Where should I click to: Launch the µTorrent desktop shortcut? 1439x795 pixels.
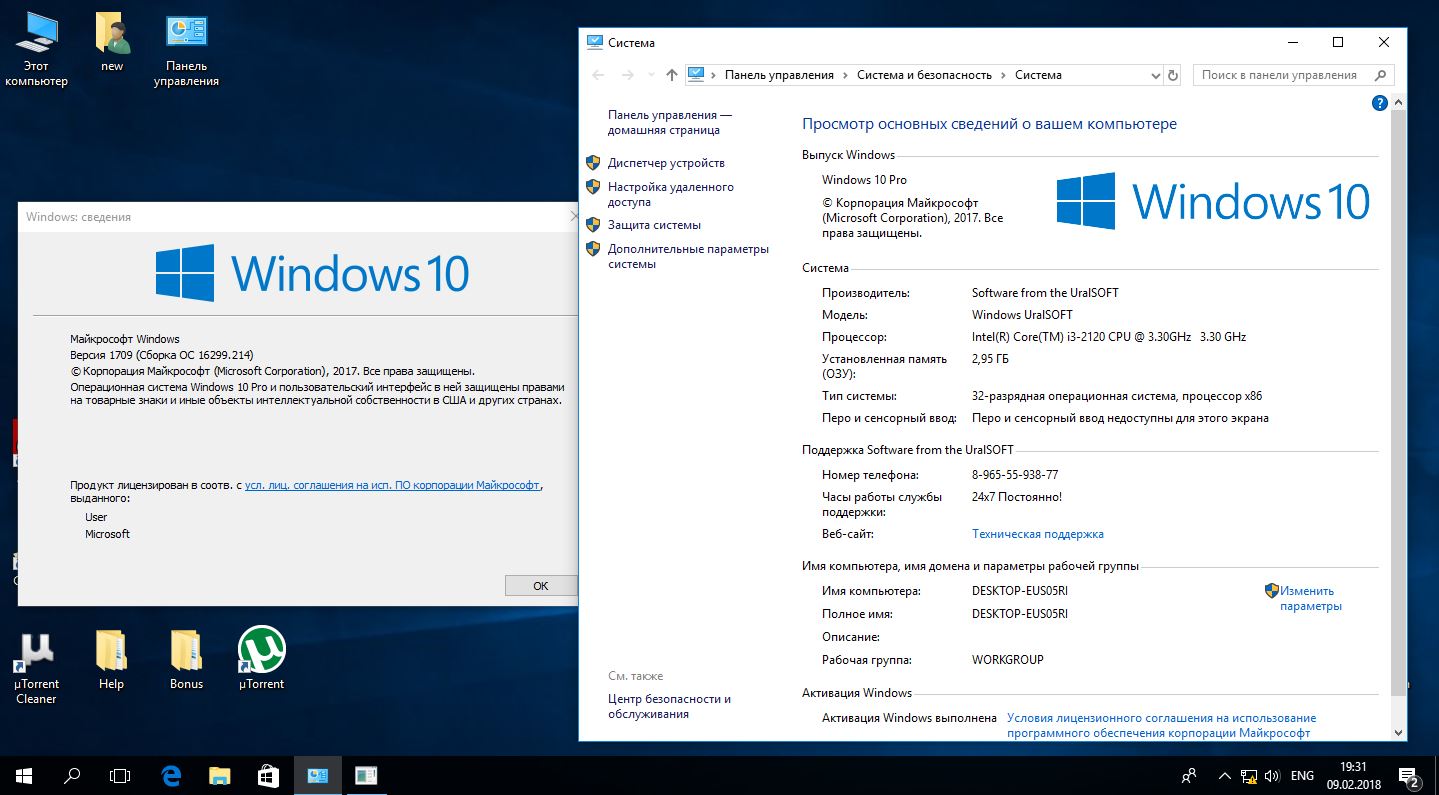pos(261,659)
